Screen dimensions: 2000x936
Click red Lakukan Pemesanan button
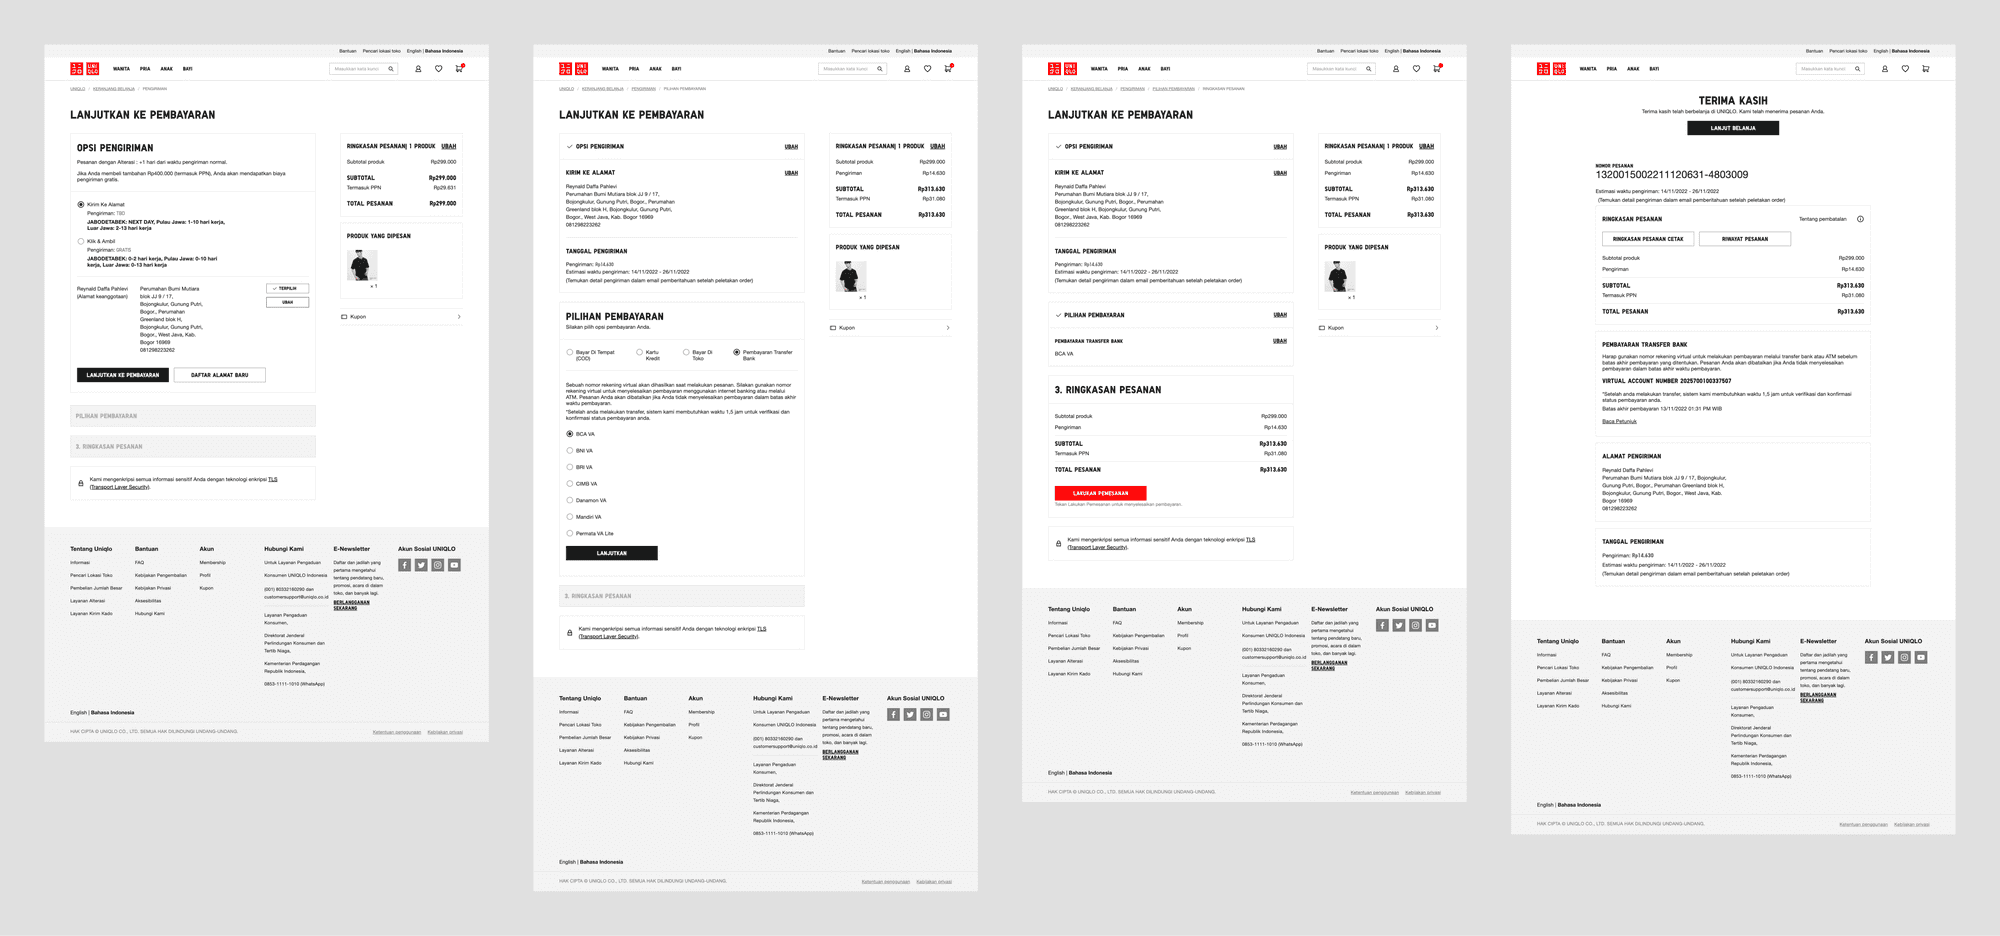[1101, 493]
